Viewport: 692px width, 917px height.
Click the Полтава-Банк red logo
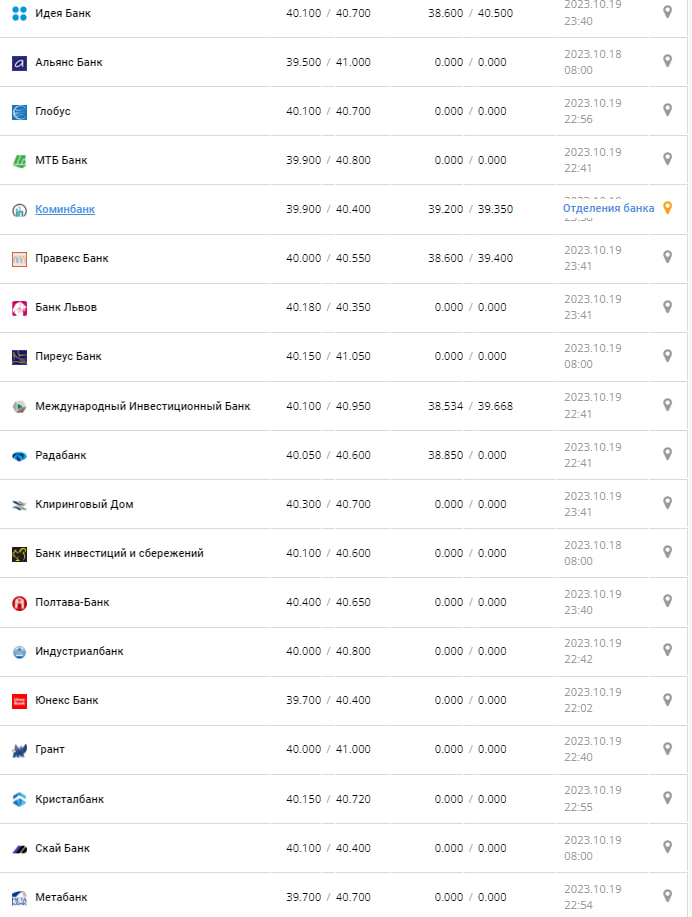19,603
